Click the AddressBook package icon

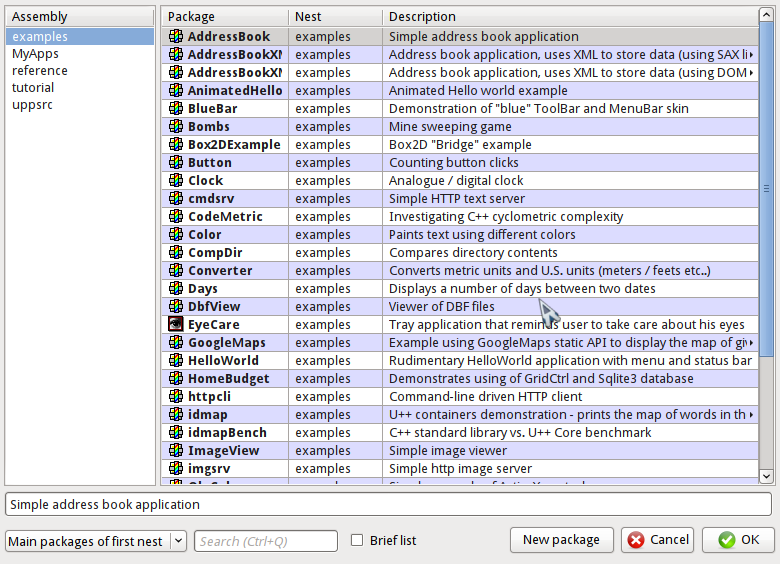(176, 37)
